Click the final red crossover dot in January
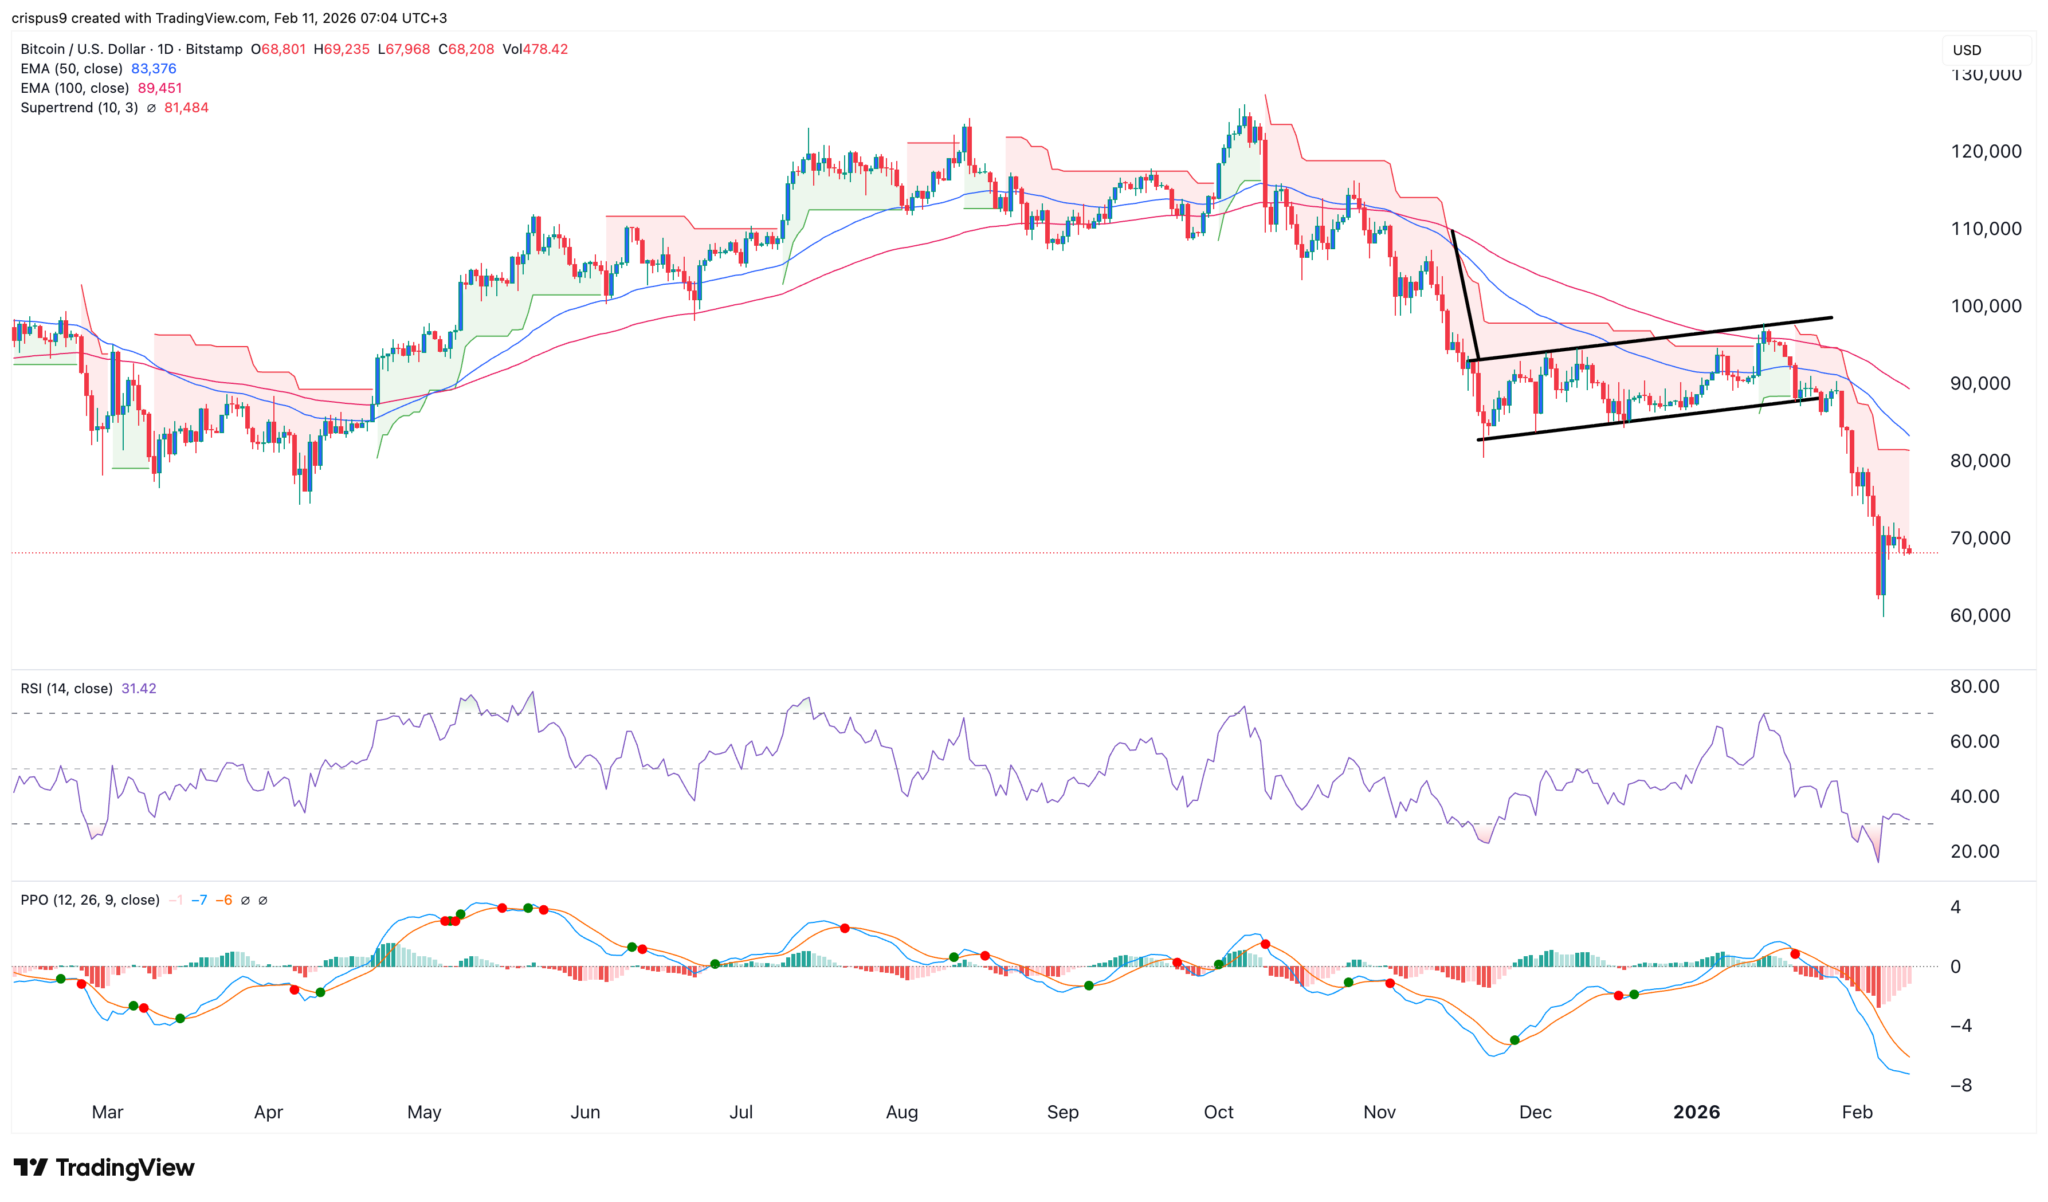This screenshot has height=1202, width=2048. click(x=1795, y=954)
